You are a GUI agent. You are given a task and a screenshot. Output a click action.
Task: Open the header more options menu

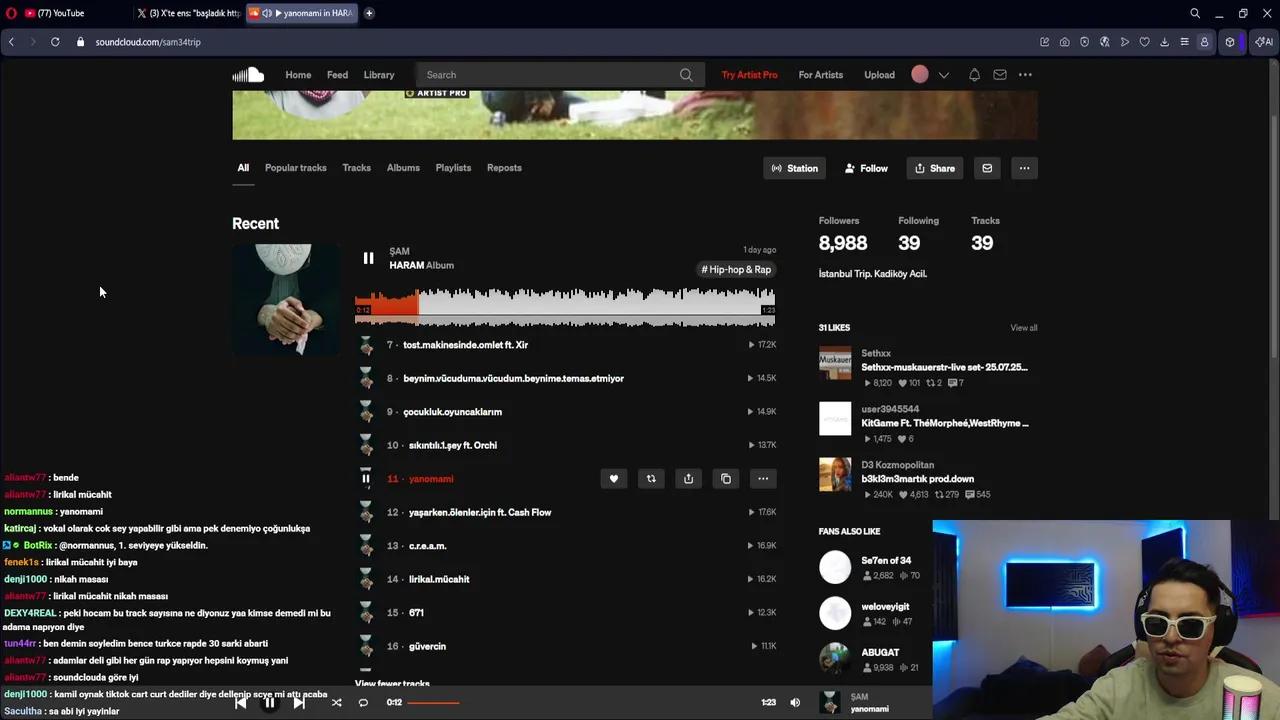[x=1025, y=75]
